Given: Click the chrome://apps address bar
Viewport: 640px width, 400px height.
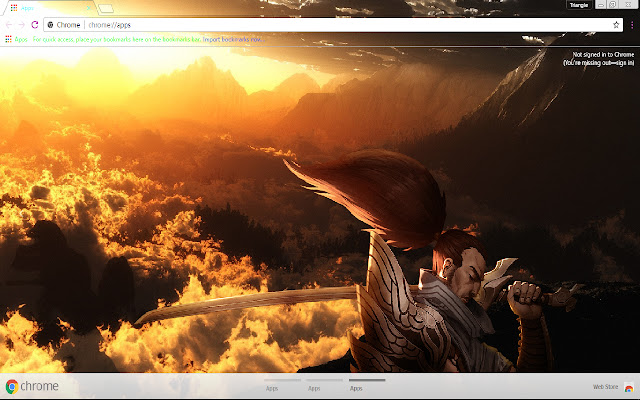Looking at the screenshot, I should click(x=333, y=25).
